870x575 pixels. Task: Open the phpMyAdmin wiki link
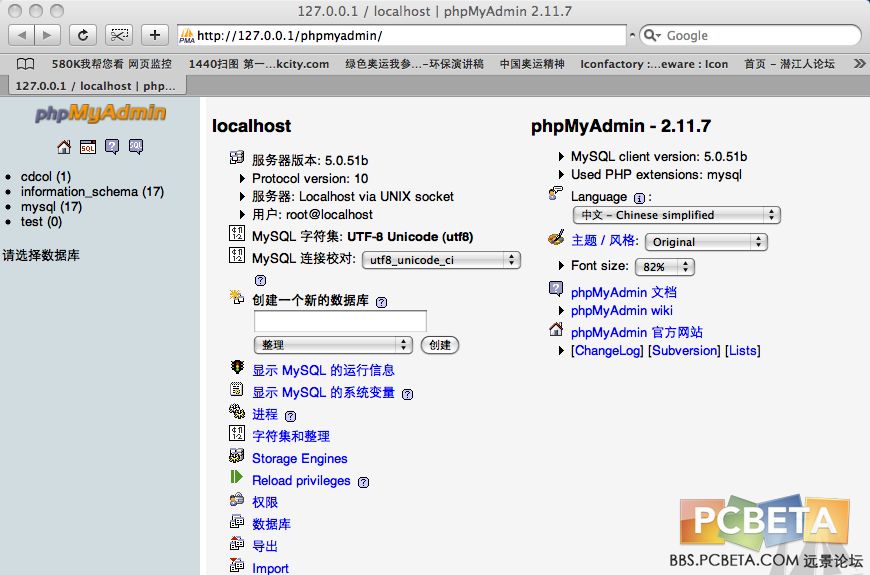(x=621, y=310)
